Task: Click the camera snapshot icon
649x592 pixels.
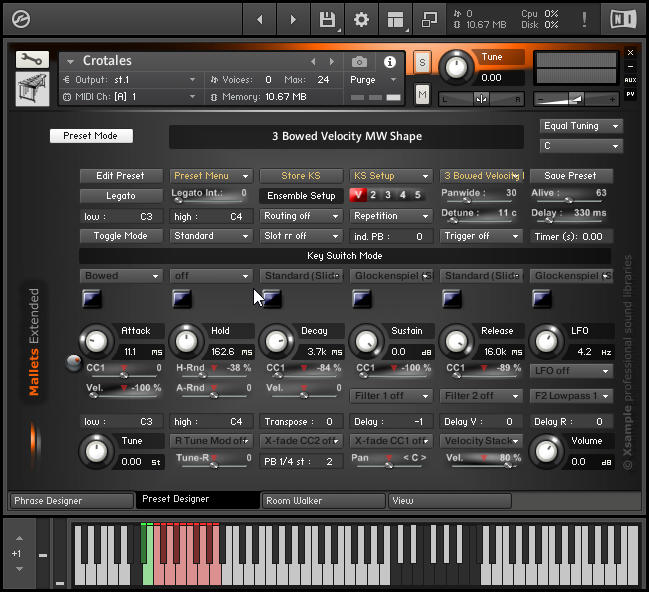Action: pyautogui.click(x=359, y=62)
